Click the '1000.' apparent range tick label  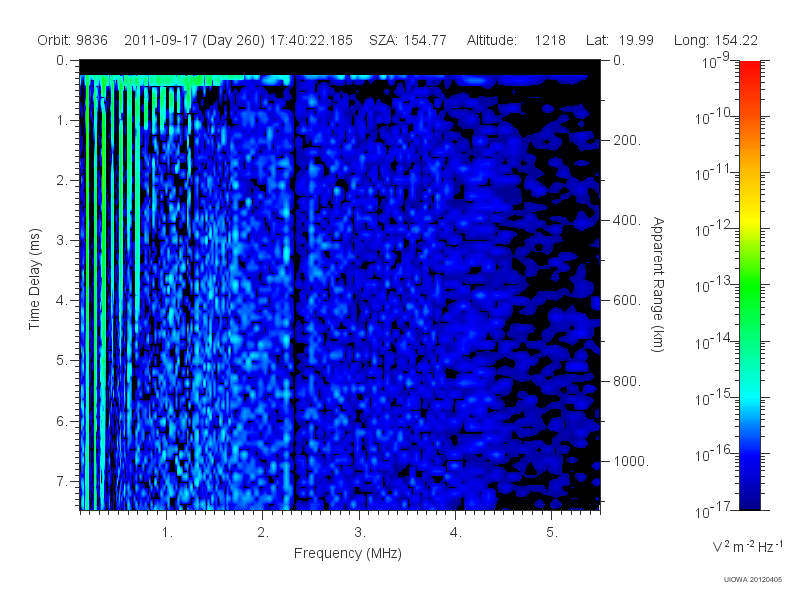pos(631,461)
